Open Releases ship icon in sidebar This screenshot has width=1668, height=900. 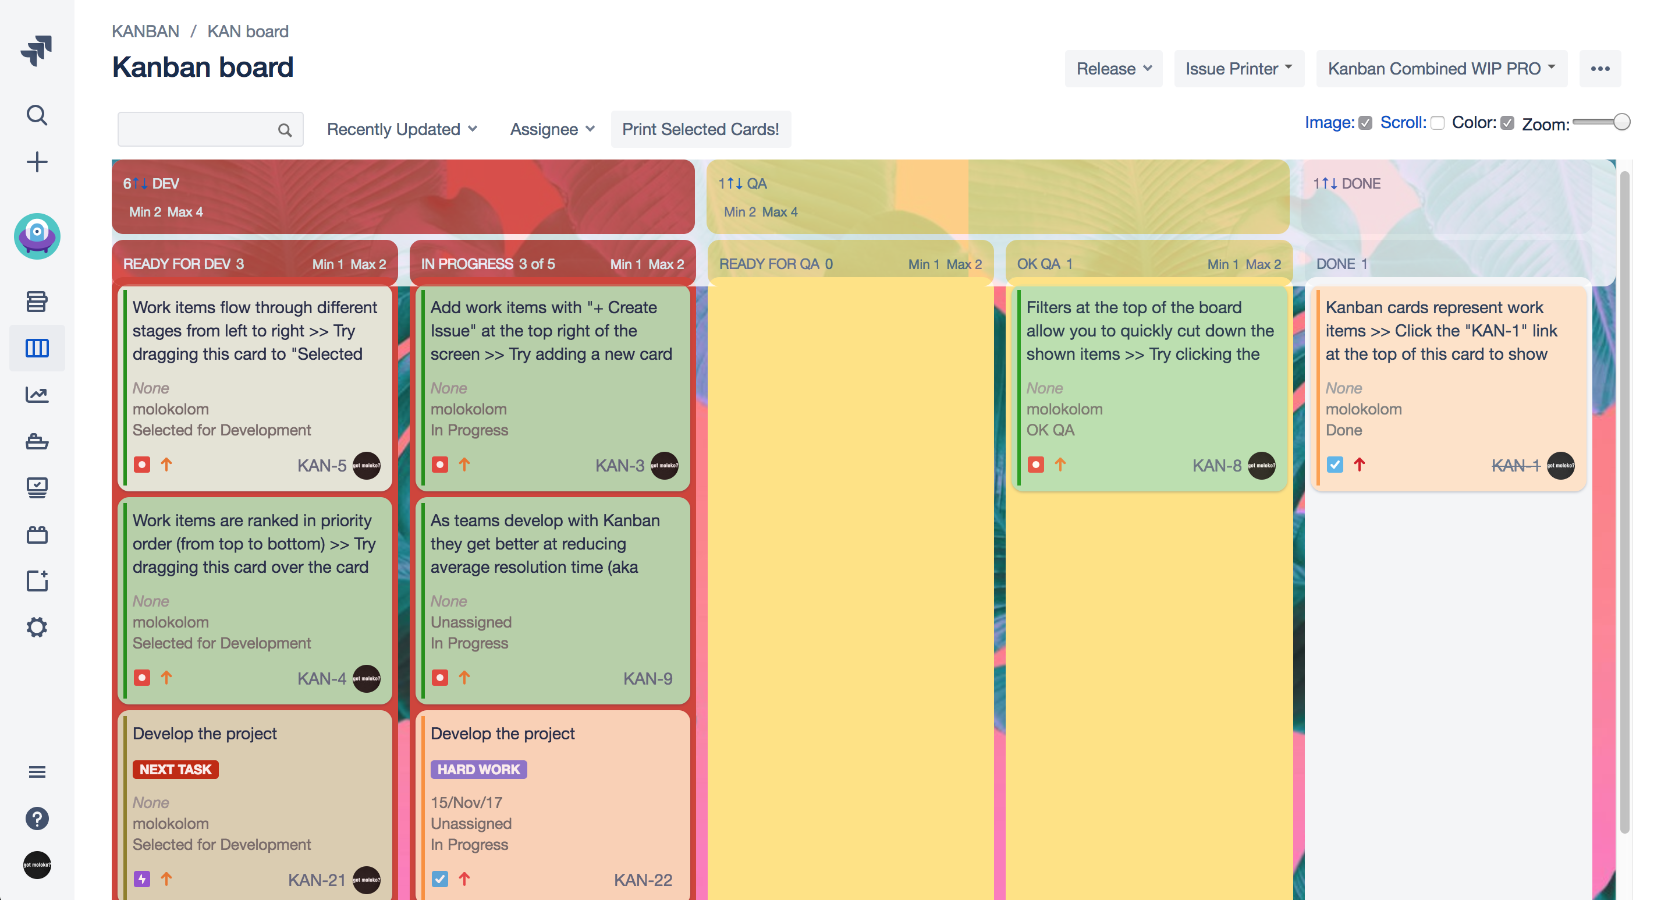click(37, 441)
